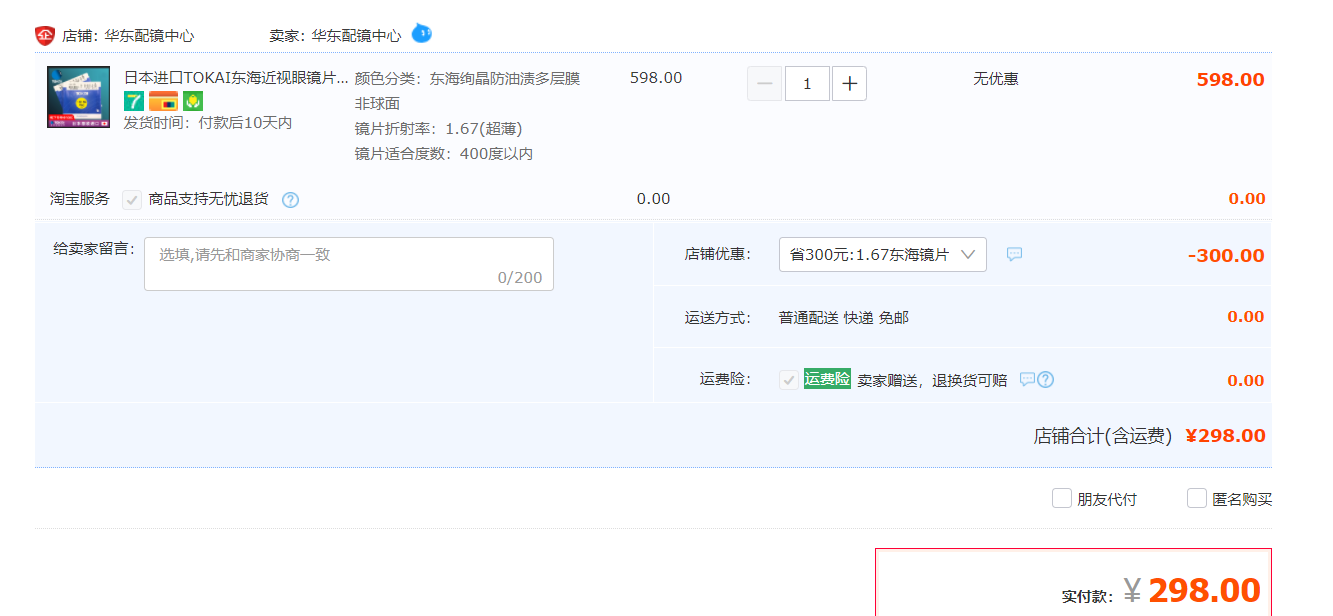The height and width of the screenshot is (616, 1333).
Task: Open the product title 日本进口TOKAI东海近视眼镜片 link
Action: [236, 78]
